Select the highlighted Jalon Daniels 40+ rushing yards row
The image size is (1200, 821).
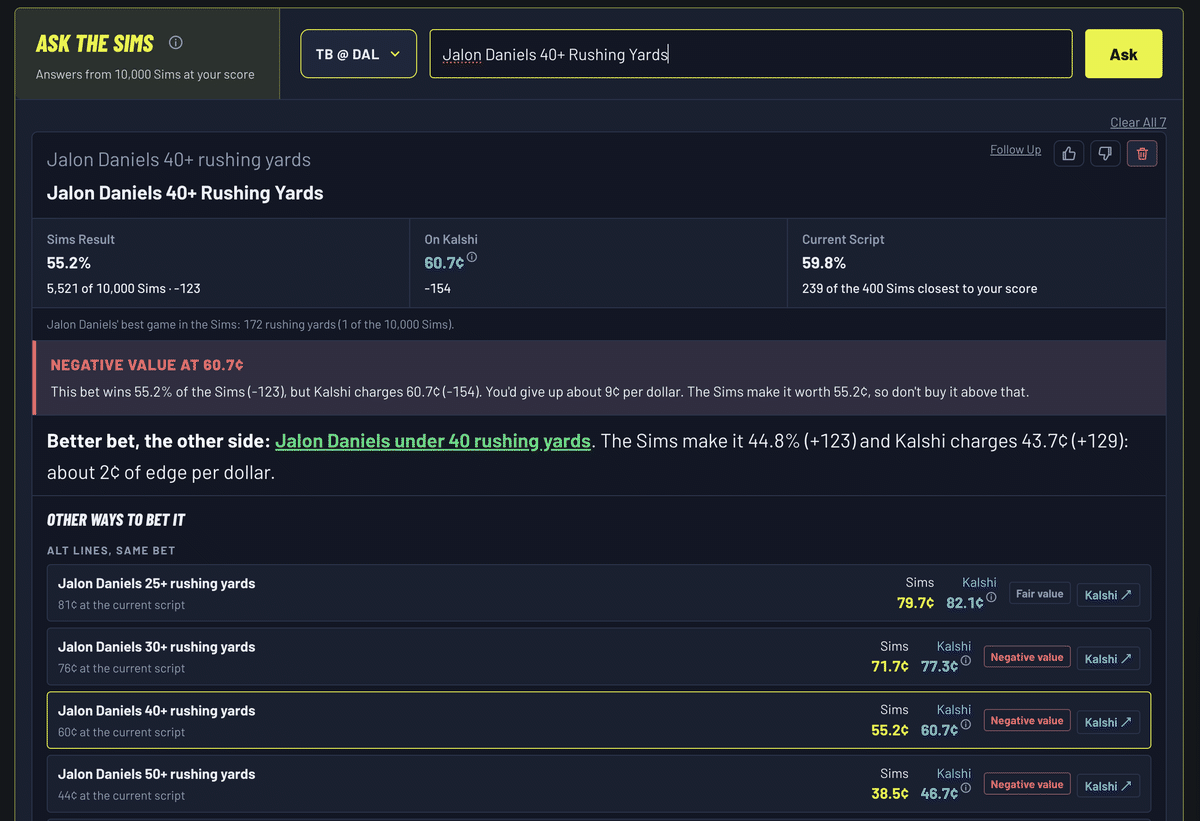(x=599, y=721)
